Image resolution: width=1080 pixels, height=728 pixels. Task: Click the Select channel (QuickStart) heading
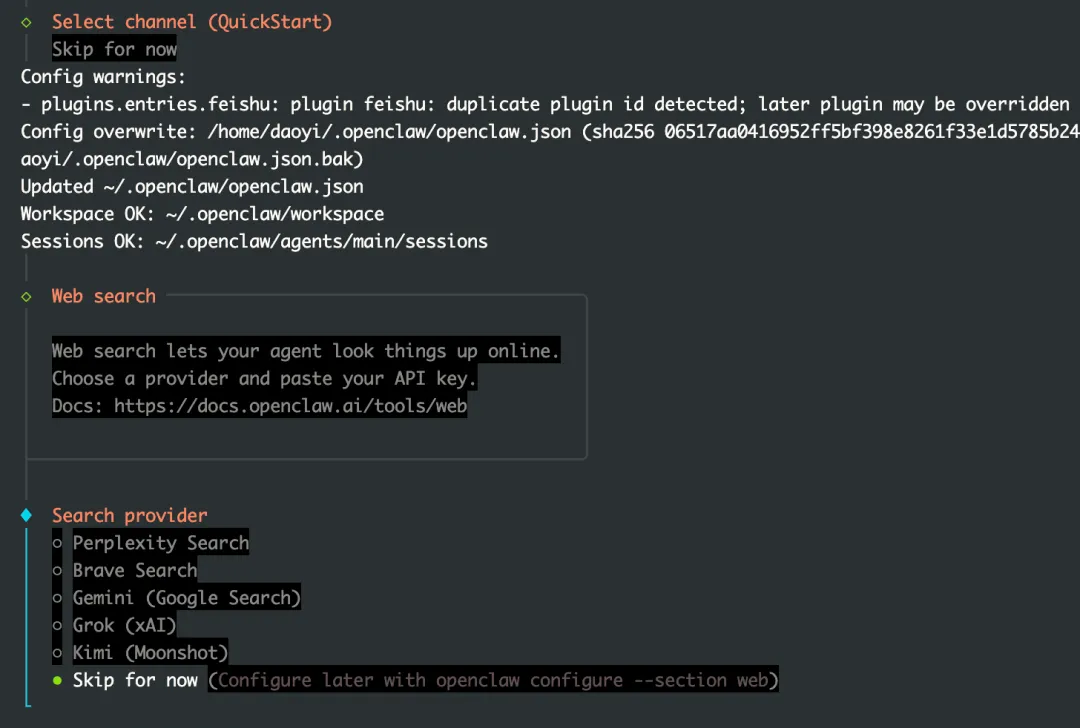192,22
